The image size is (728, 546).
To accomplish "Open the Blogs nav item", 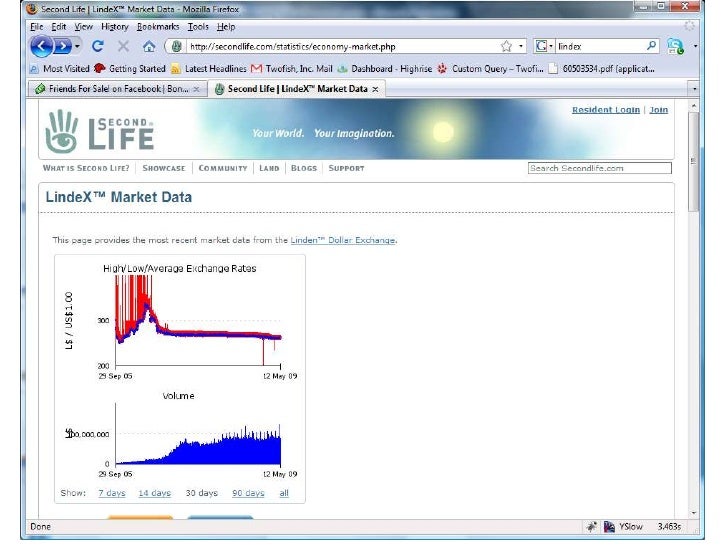I will 304,168.
